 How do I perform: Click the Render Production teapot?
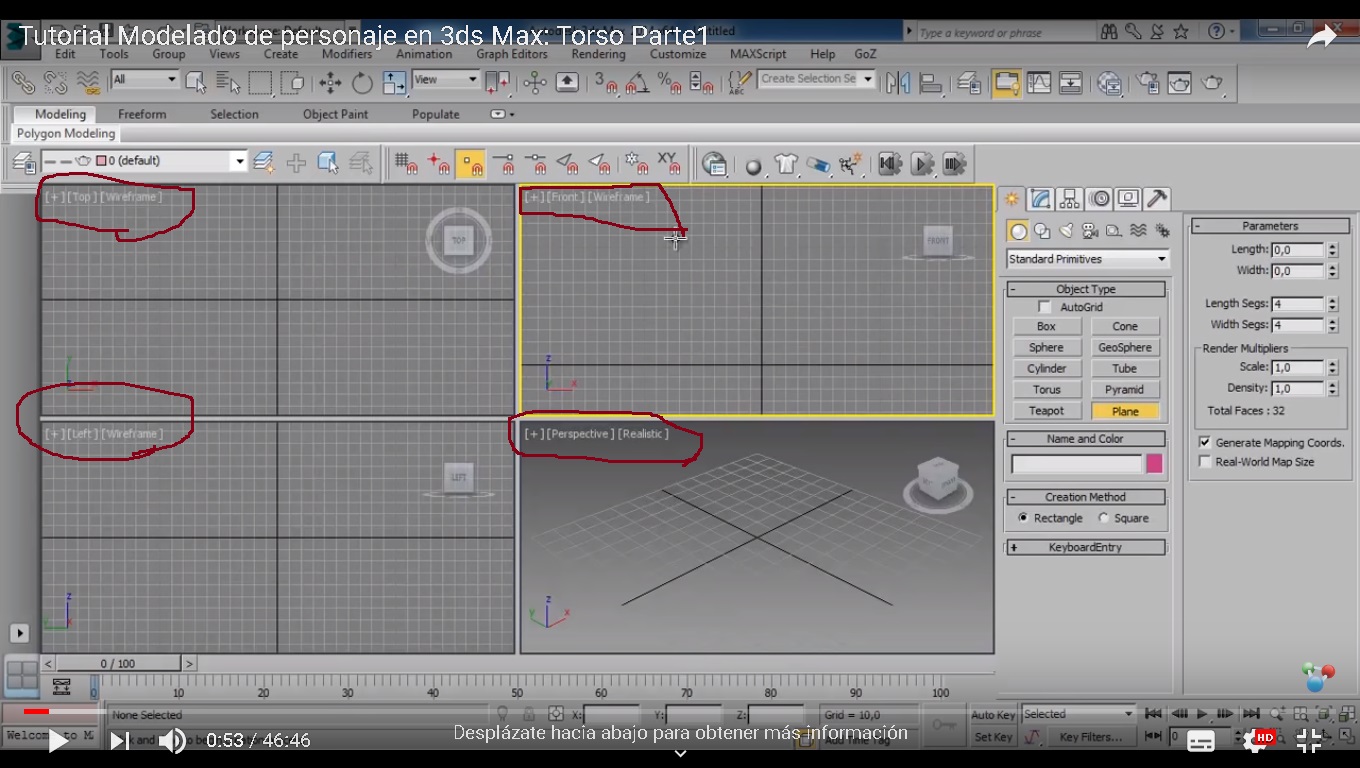click(1212, 81)
